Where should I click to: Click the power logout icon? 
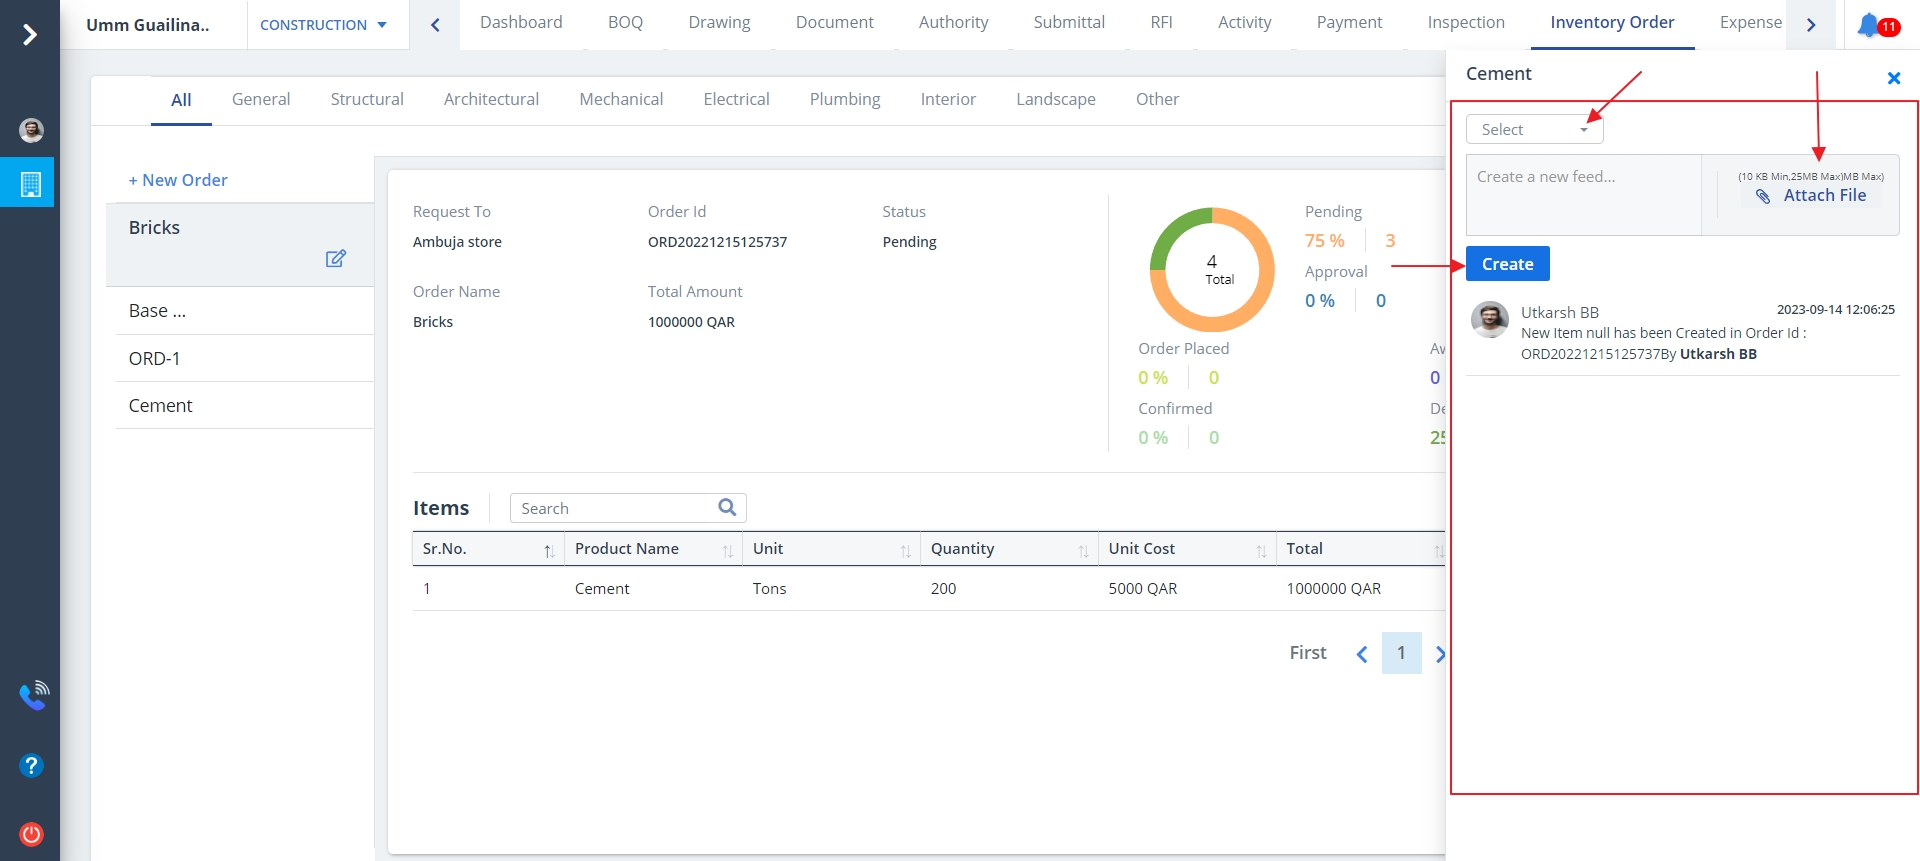click(31, 834)
